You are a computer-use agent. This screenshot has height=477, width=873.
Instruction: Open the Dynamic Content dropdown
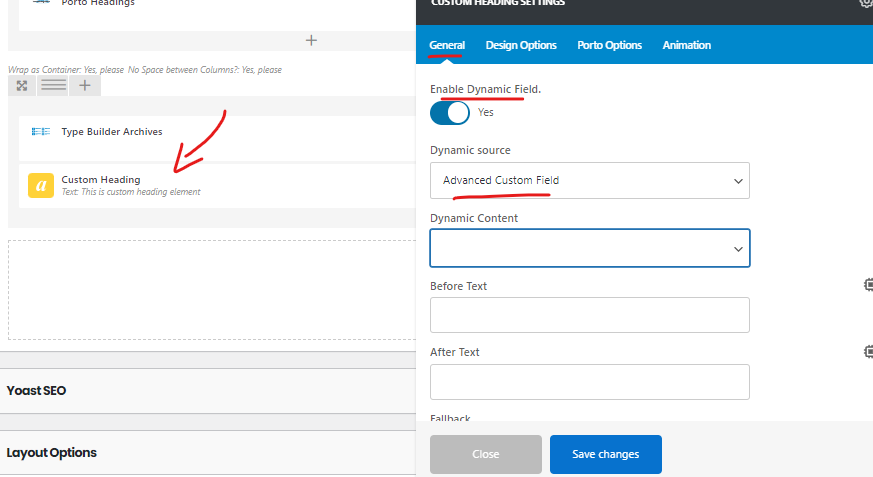[x=590, y=248]
